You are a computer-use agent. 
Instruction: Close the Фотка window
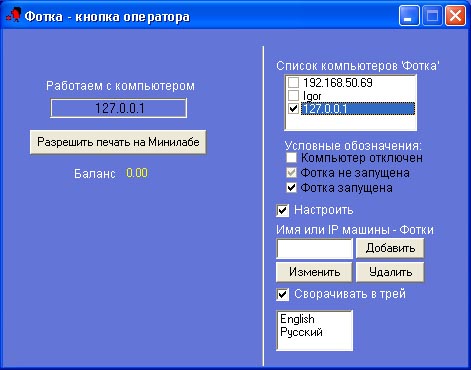click(455, 15)
